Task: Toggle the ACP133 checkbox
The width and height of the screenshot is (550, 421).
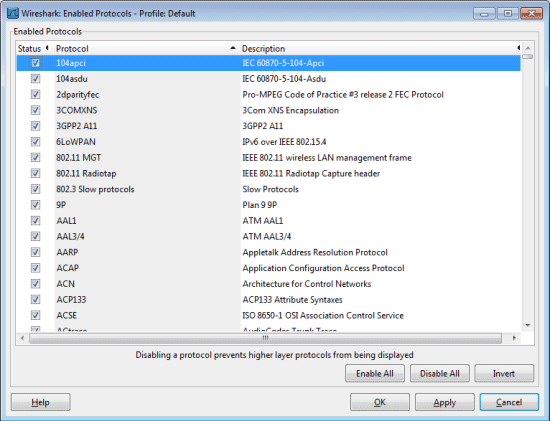Action: [35, 300]
